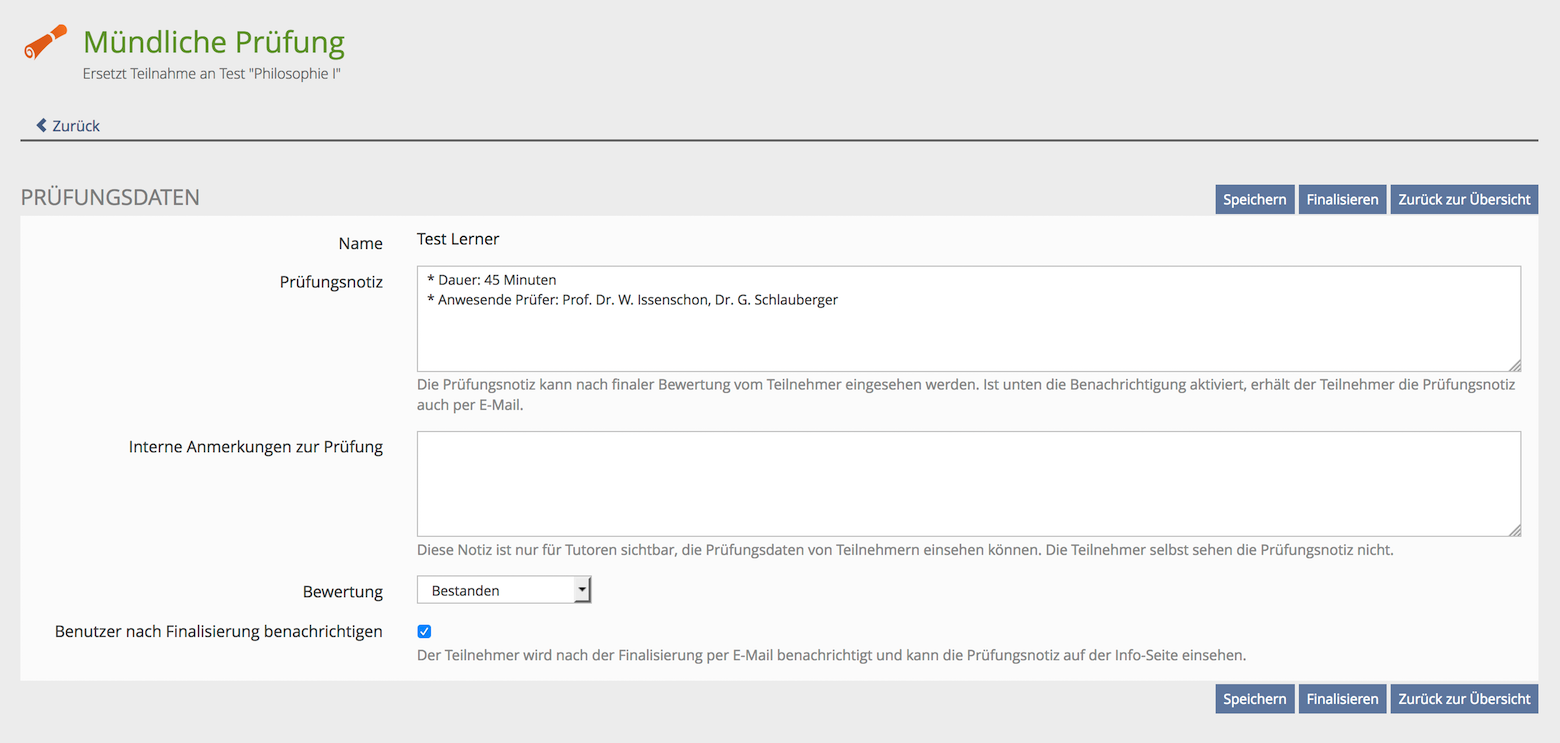1560x743 pixels.
Task: Open Zurück zur Übersicht at the top
Action: click(x=1463, y=199)
